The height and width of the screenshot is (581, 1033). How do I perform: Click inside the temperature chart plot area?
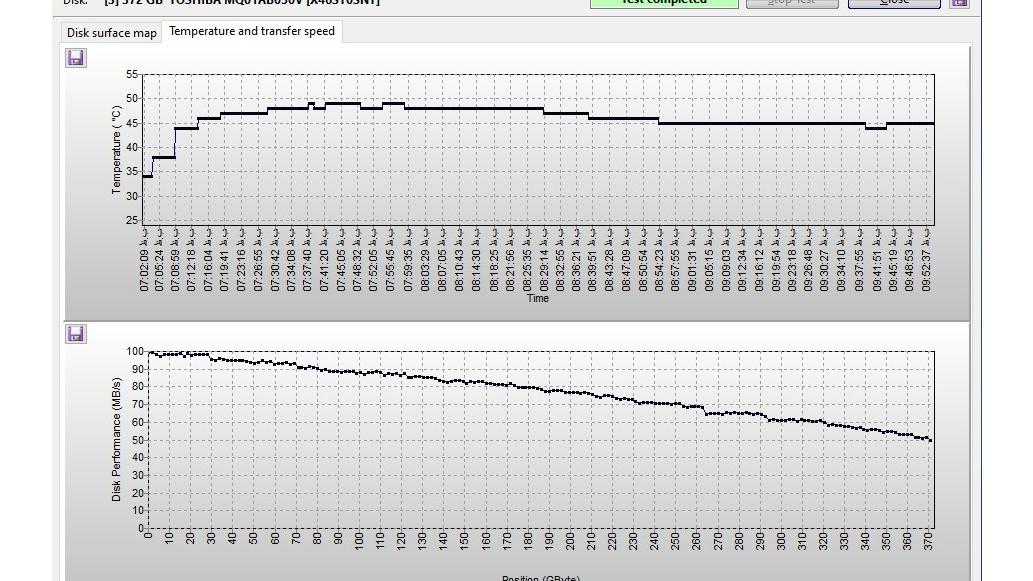pyautogui.click(x=538, y=170)
